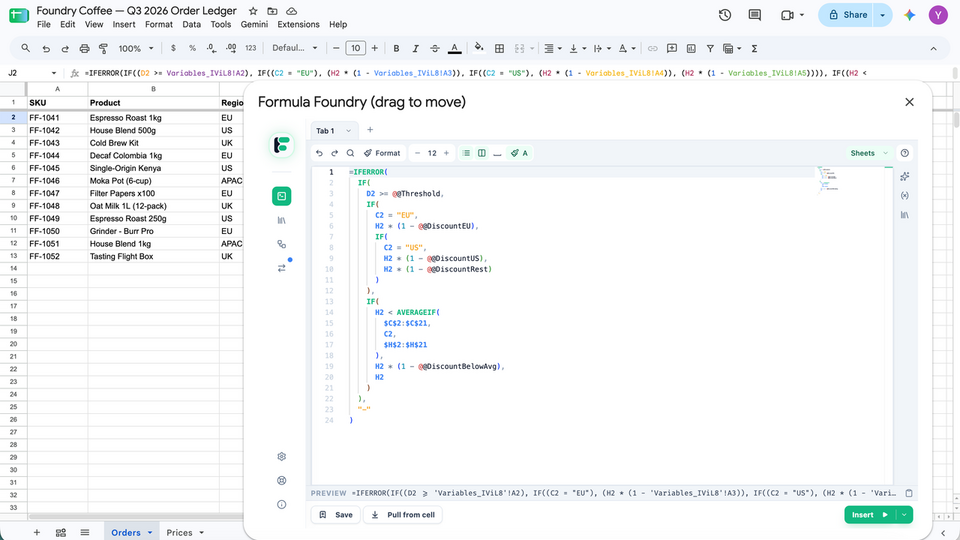Increase Foundry editor font size with plus
Screen dimensions: 960x540
pos(446,153)
